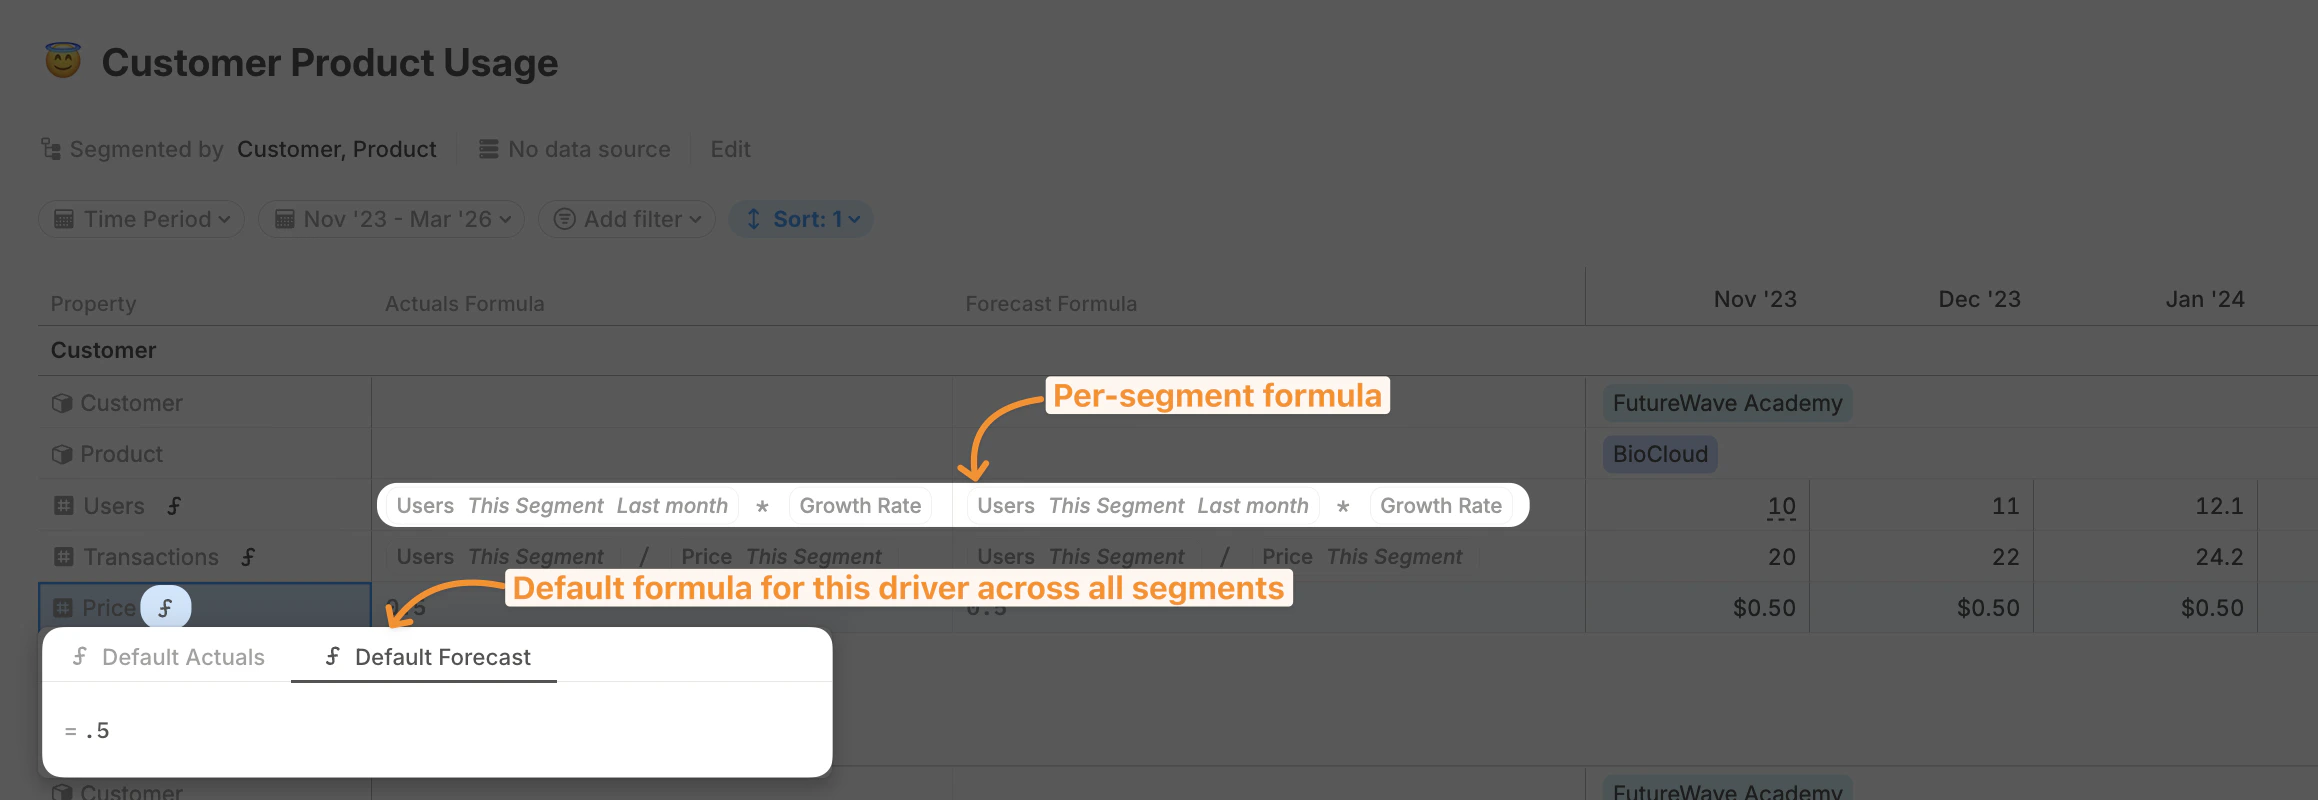Open the formula icon on the Price row
2318x800 pixels.
click(x=165, y=607)
